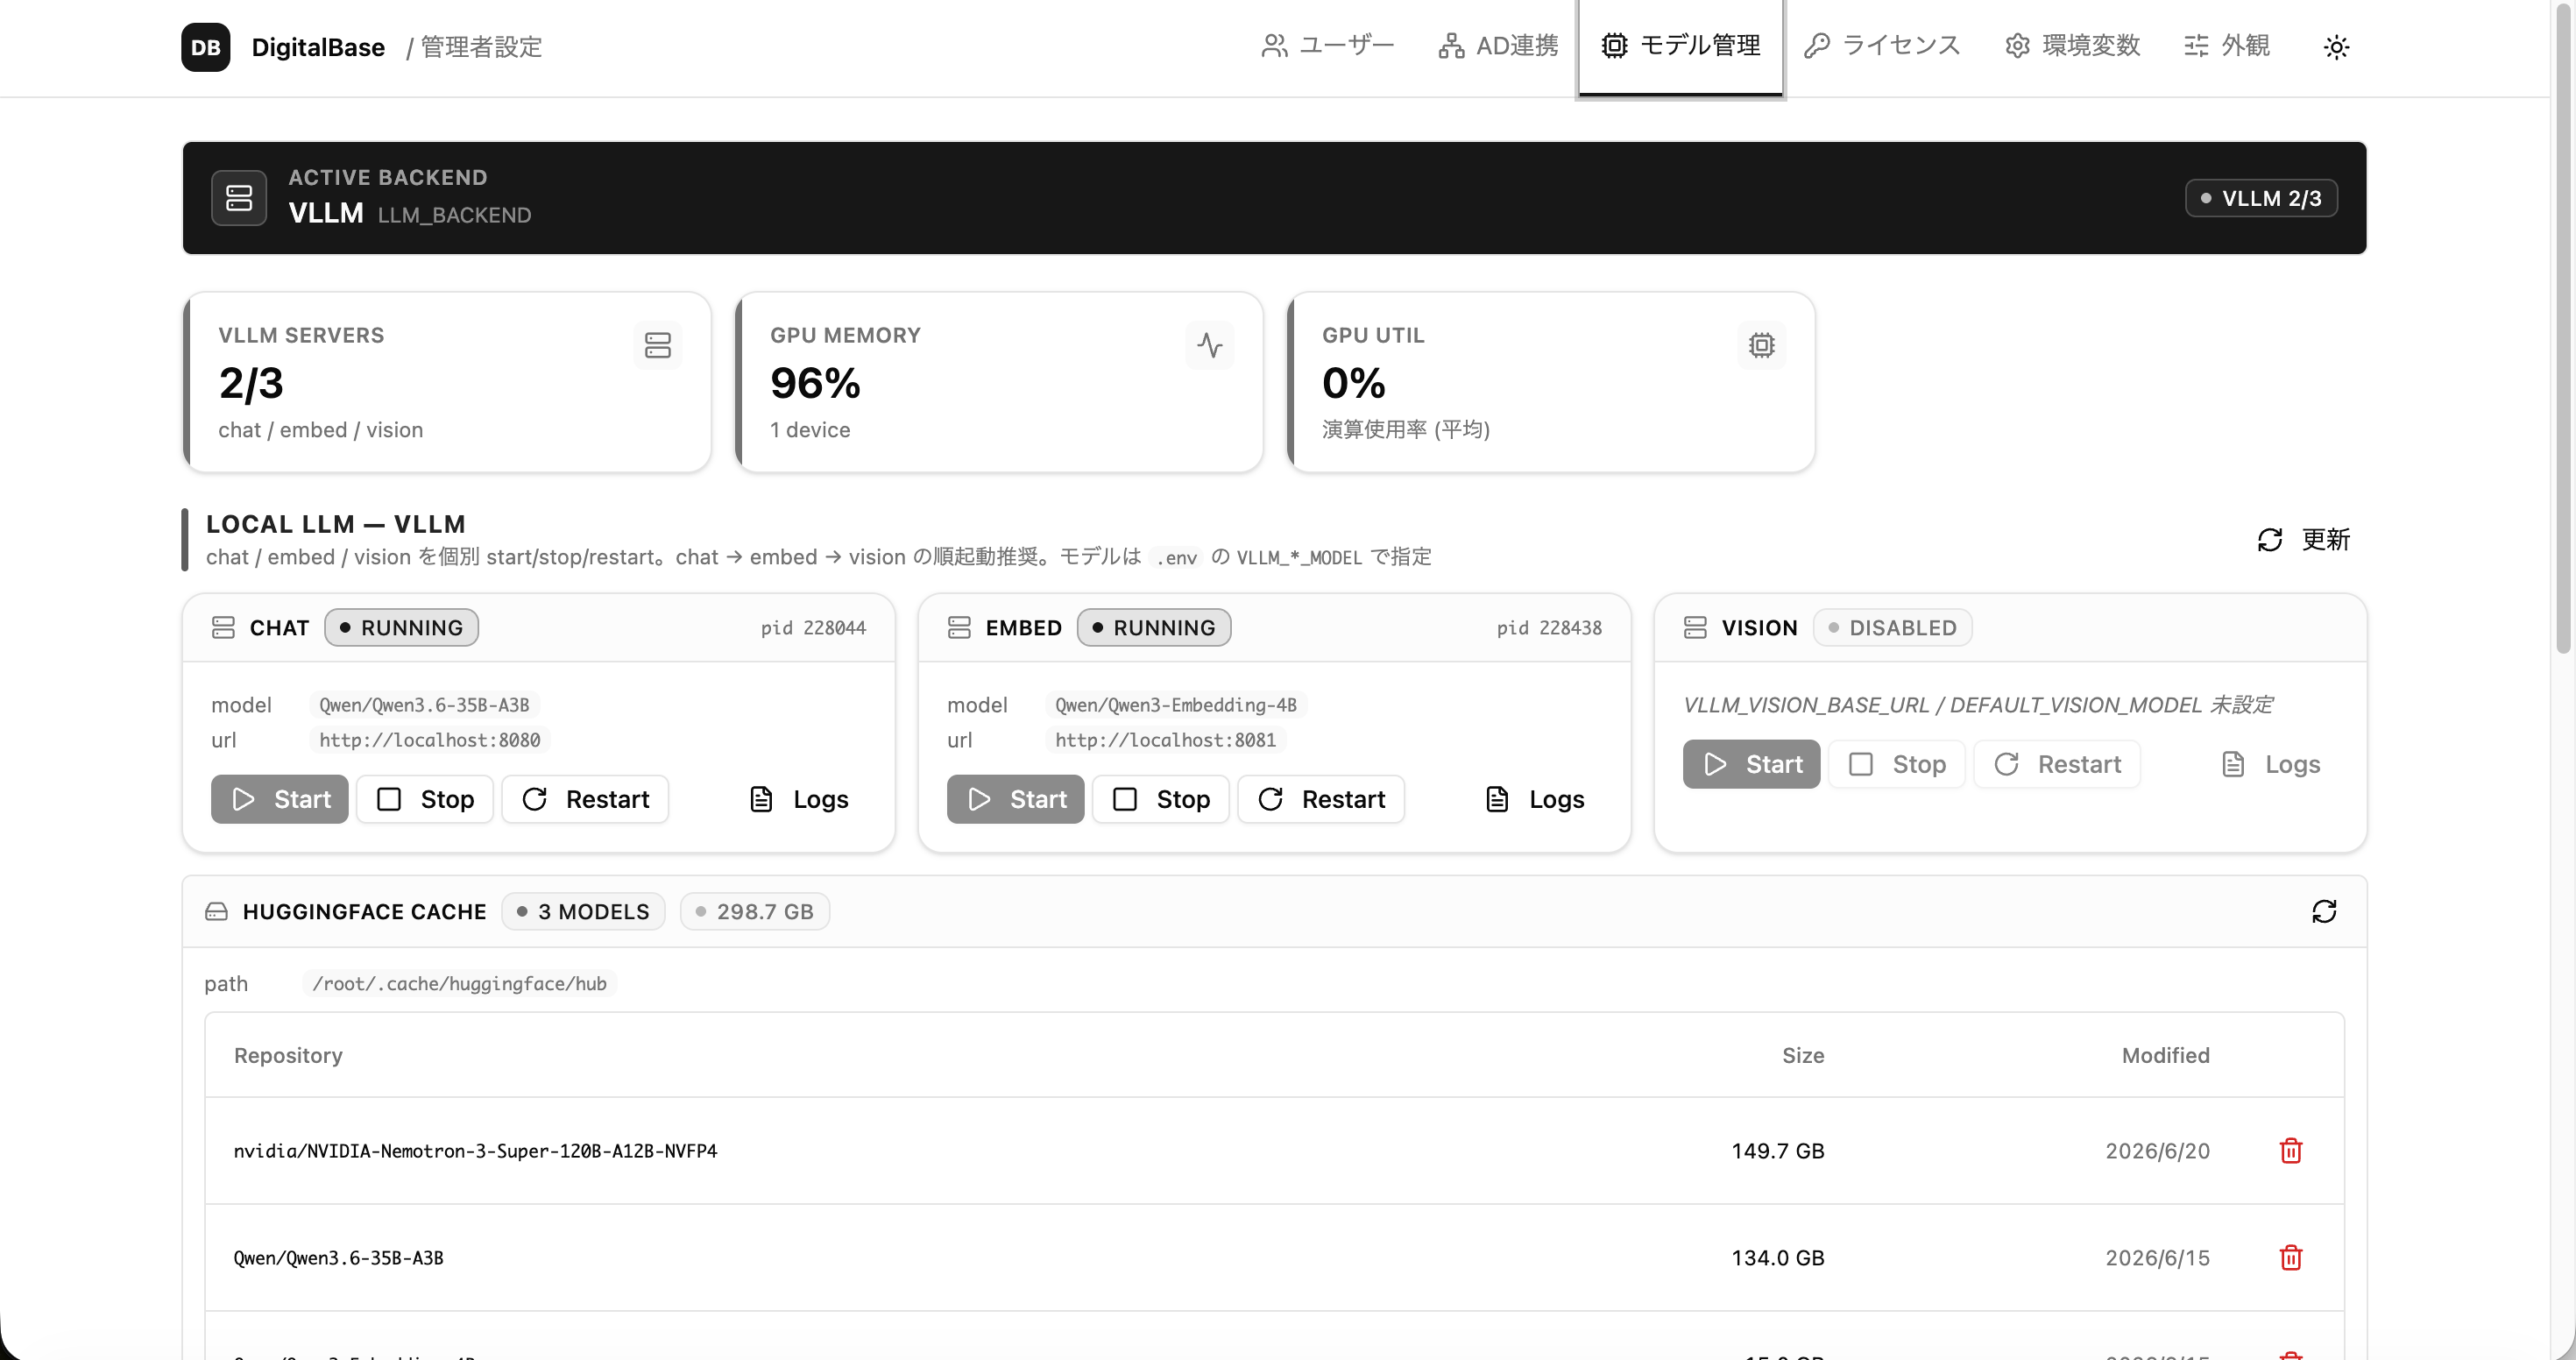Click the 更新 refresh button
Viewport: 2576px width, 1360px height.
coord(2304,540)
